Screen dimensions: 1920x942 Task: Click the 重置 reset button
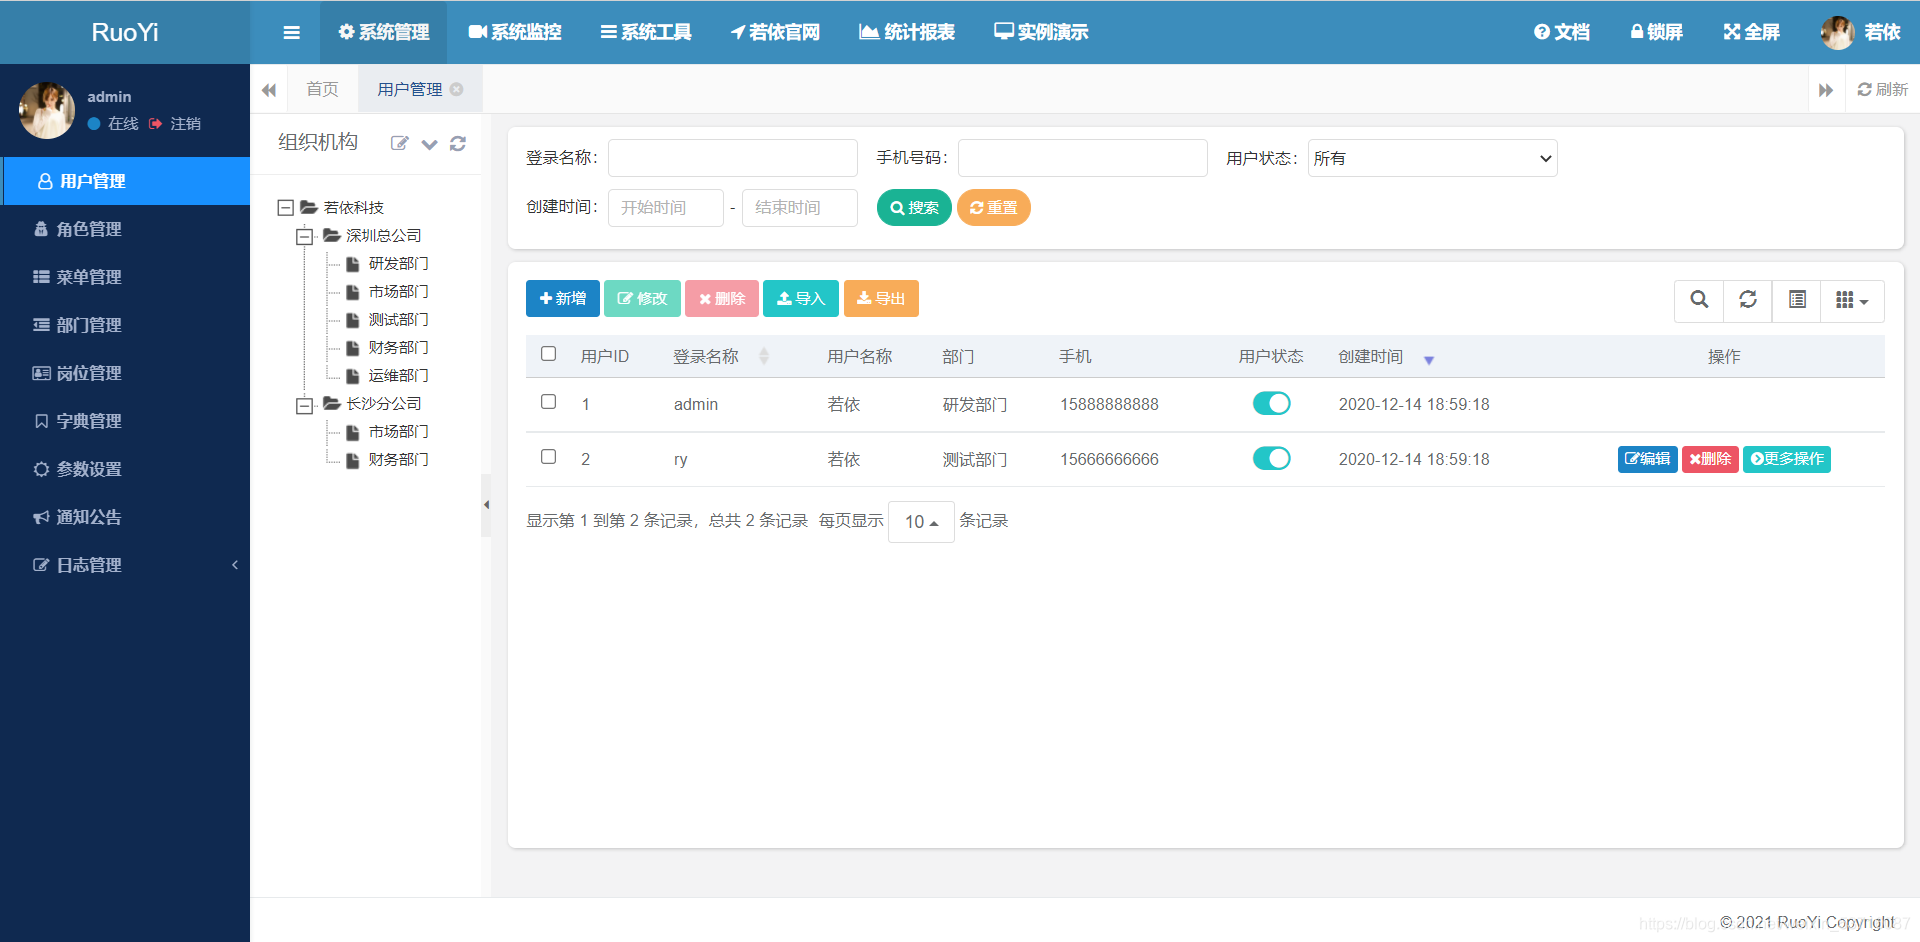(994, 208)
